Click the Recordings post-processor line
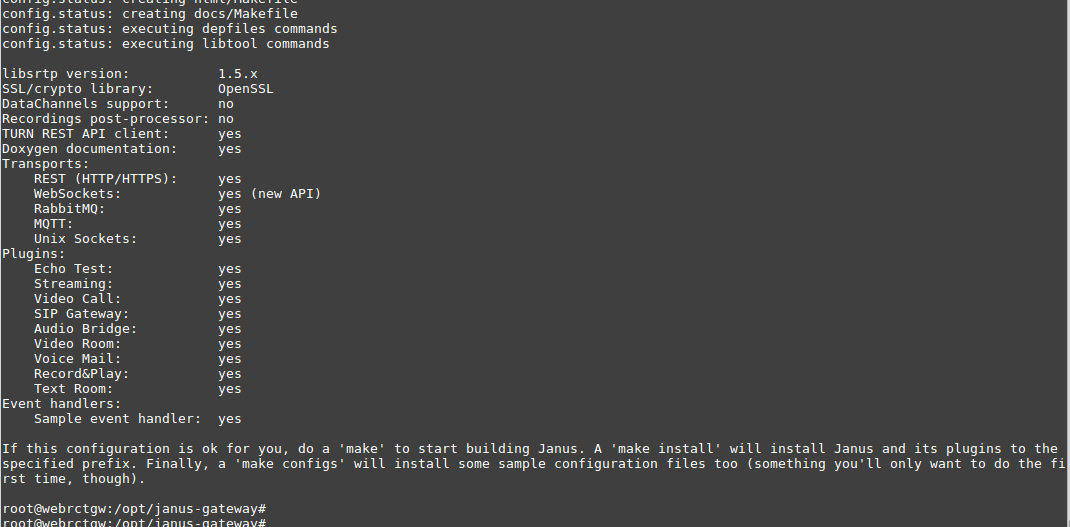Viewport: 1070px width, 527px height. pos(117,119)
